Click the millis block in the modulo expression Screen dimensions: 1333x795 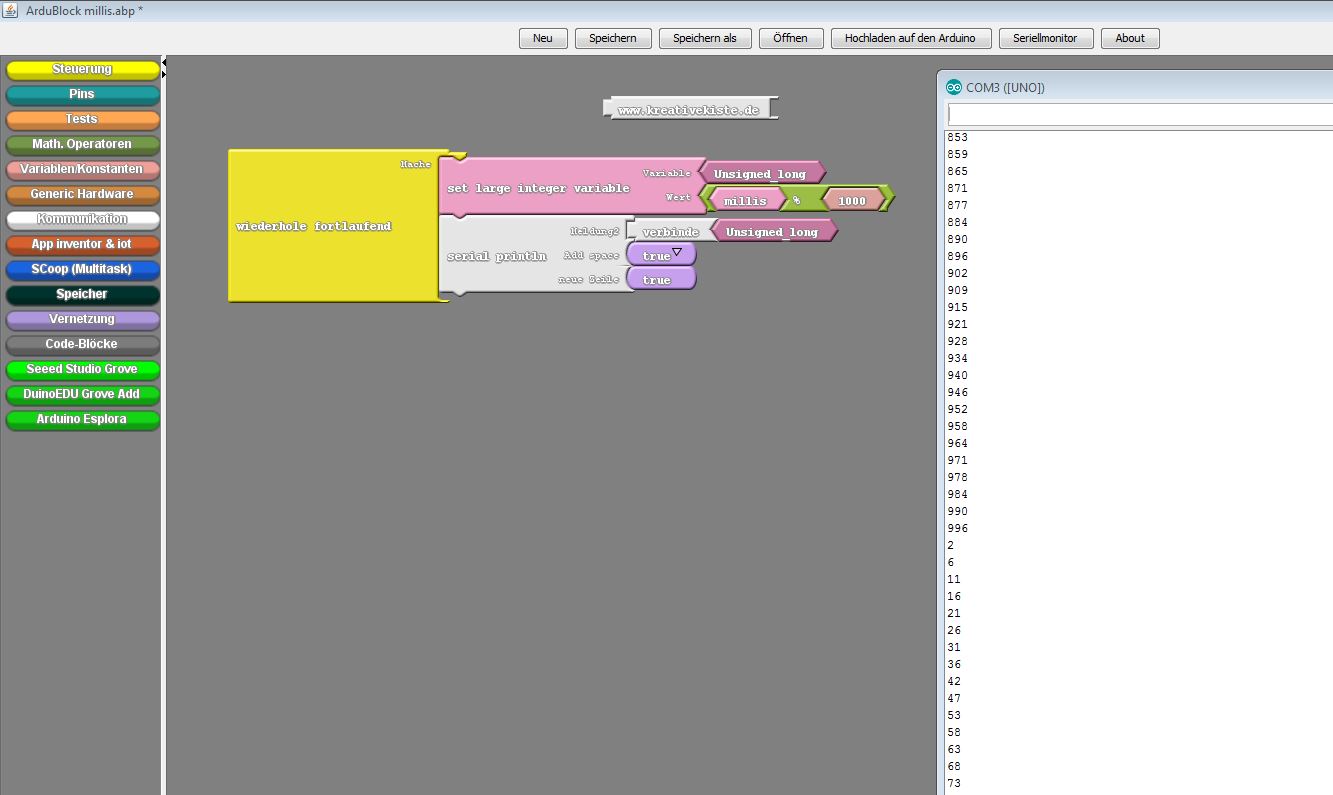tap(745, 201)
